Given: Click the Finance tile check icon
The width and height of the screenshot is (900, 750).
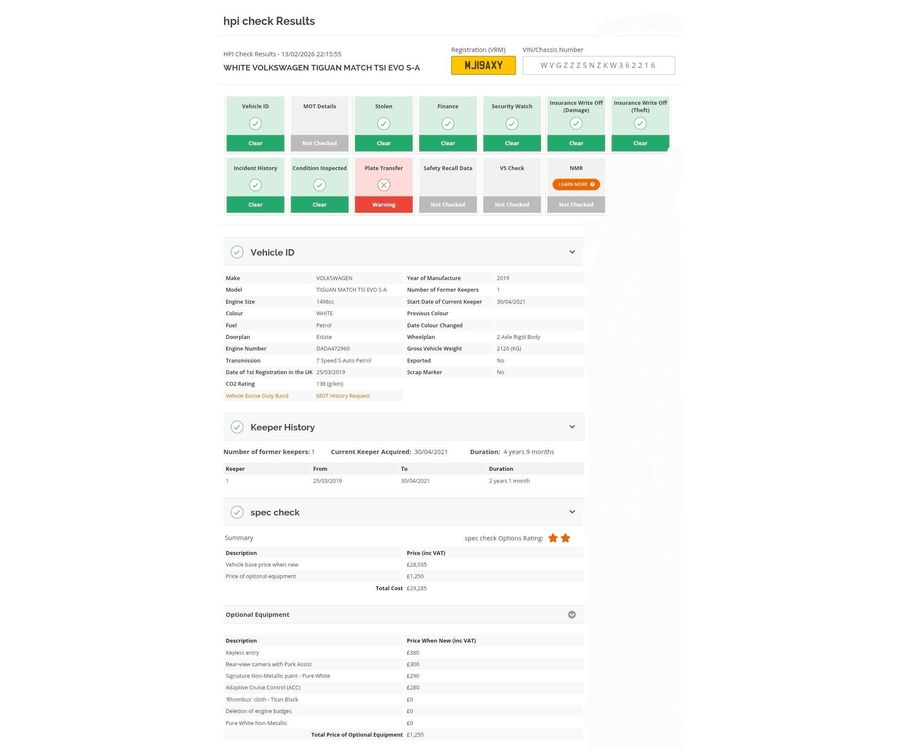Looking at the screenshot, I should click(448, 123).
